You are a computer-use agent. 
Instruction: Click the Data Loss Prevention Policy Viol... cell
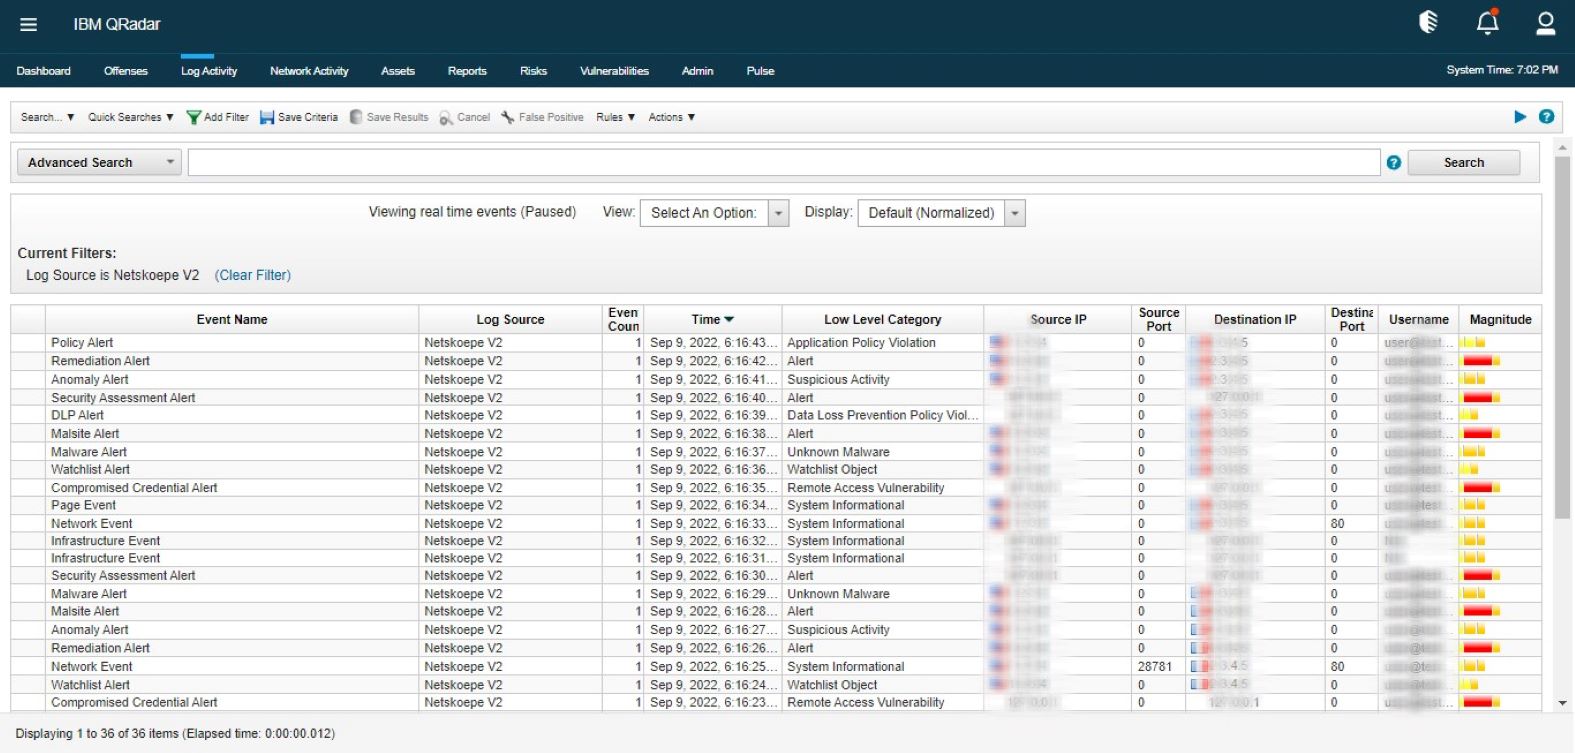click(882, 415)
